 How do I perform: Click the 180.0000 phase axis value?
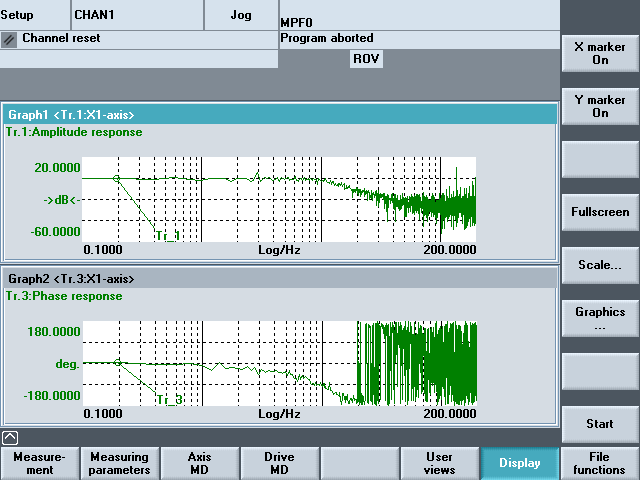click(54, 331)
